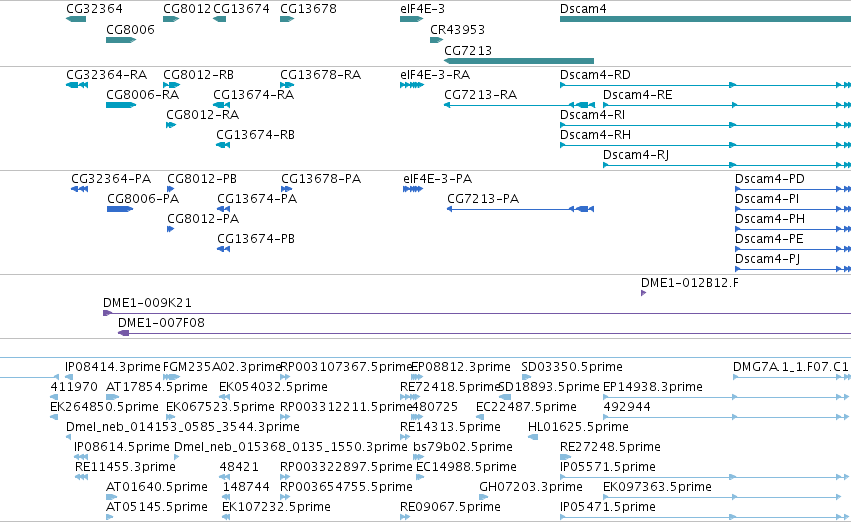Select EST IP05571.5prime

pos(608,467)
